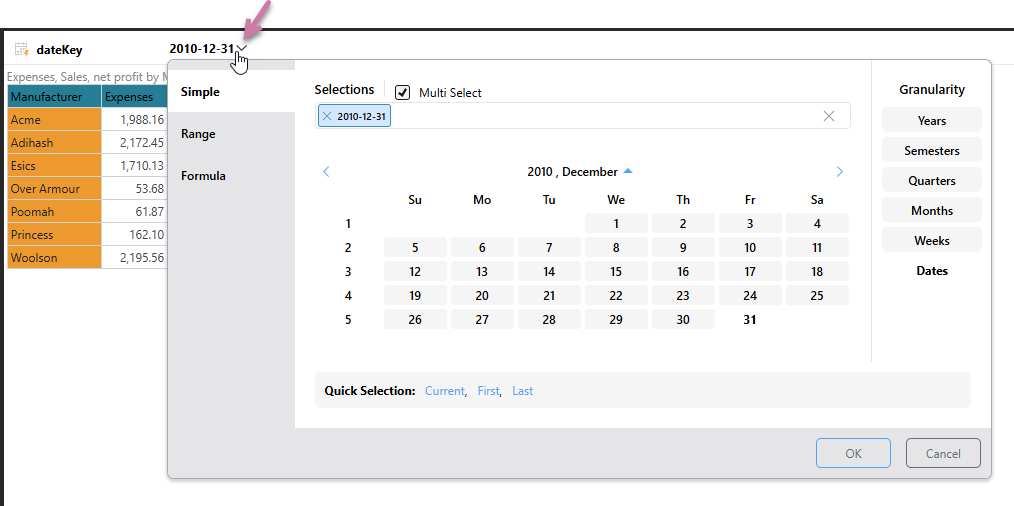Toggle the Multi Select checkbox
The width and height of the screenshot is (1014, 506).
(x=403, y=93)
